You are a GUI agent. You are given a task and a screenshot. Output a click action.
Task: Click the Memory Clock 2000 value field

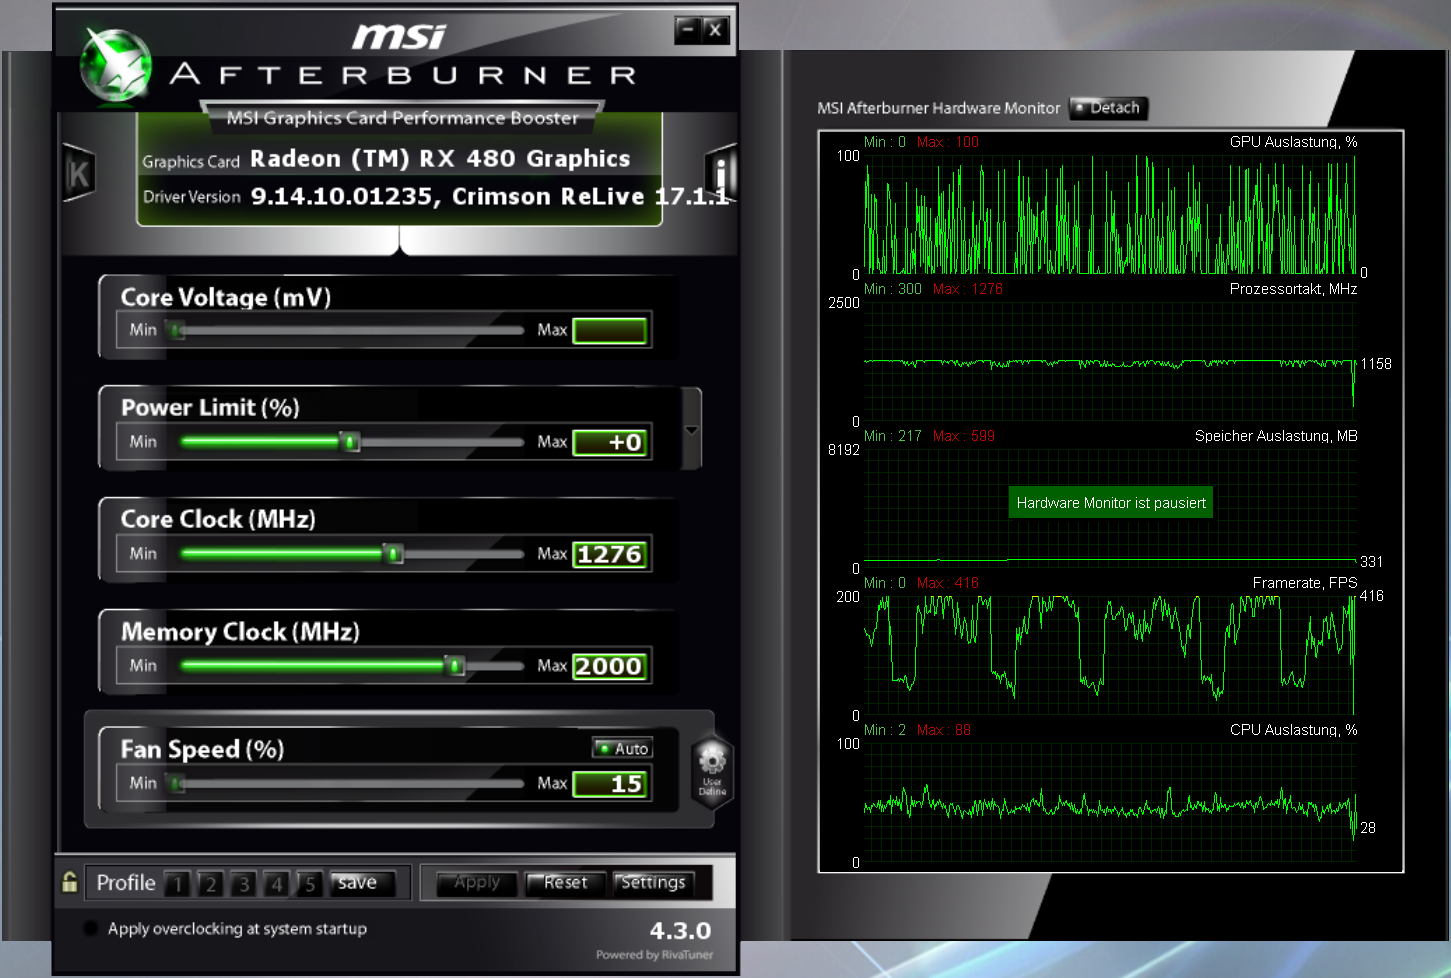coord(609,666)
